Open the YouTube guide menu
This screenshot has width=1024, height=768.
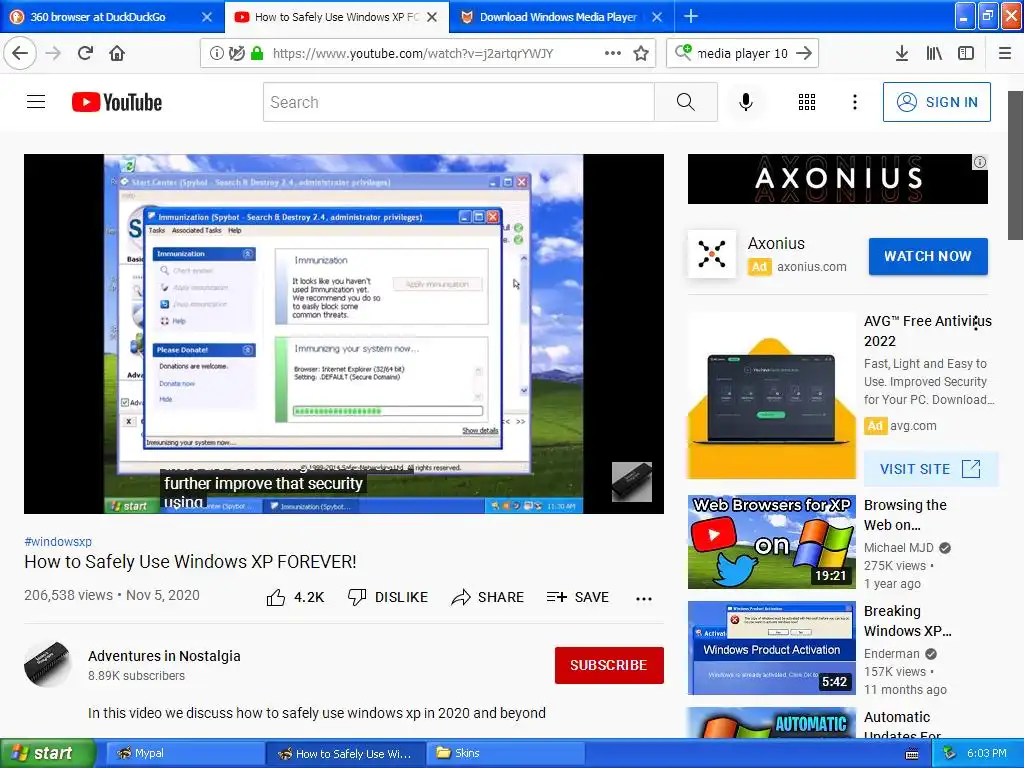pos(36,102)
